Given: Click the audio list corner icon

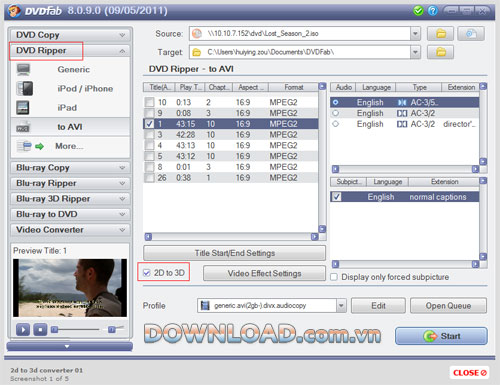Looking at the screenshot, I should (x=483, y=87).
